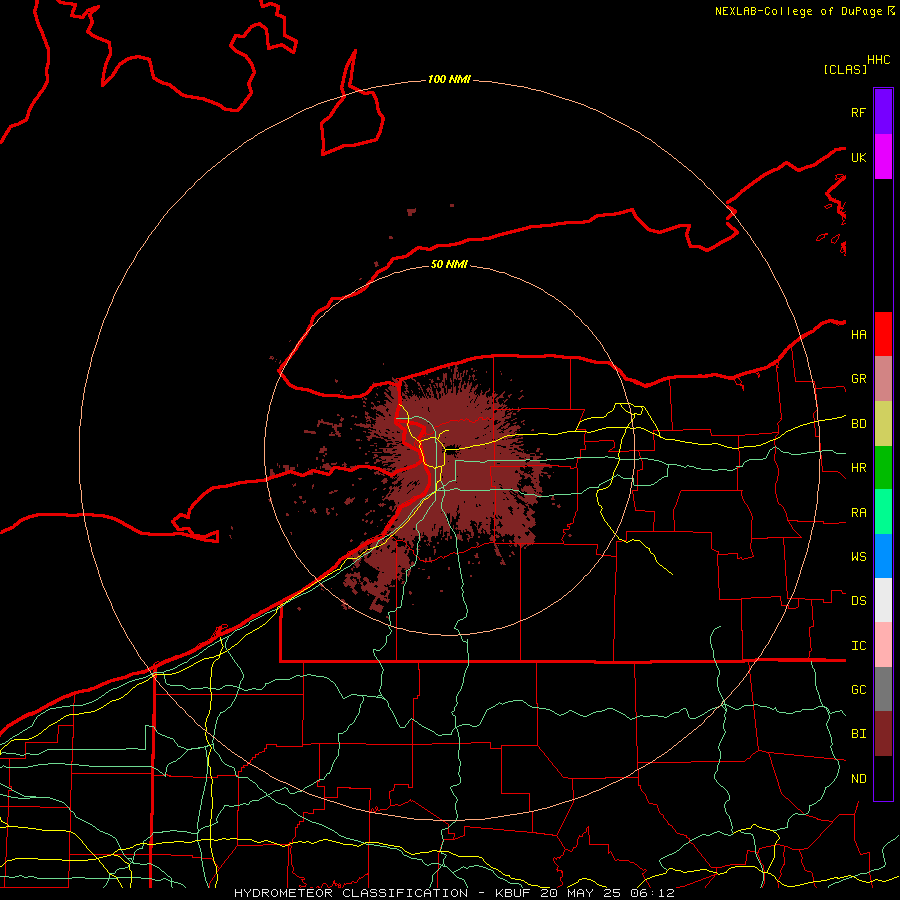The image size is (900, 900).
Task: Click the "HA" legend label
Action: pos(858,335)
